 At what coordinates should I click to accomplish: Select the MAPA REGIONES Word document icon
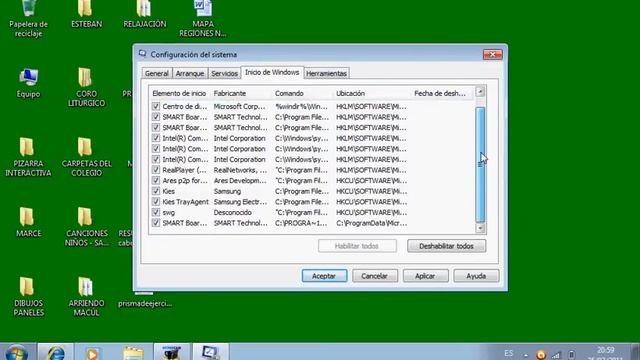tap(202, 18)
